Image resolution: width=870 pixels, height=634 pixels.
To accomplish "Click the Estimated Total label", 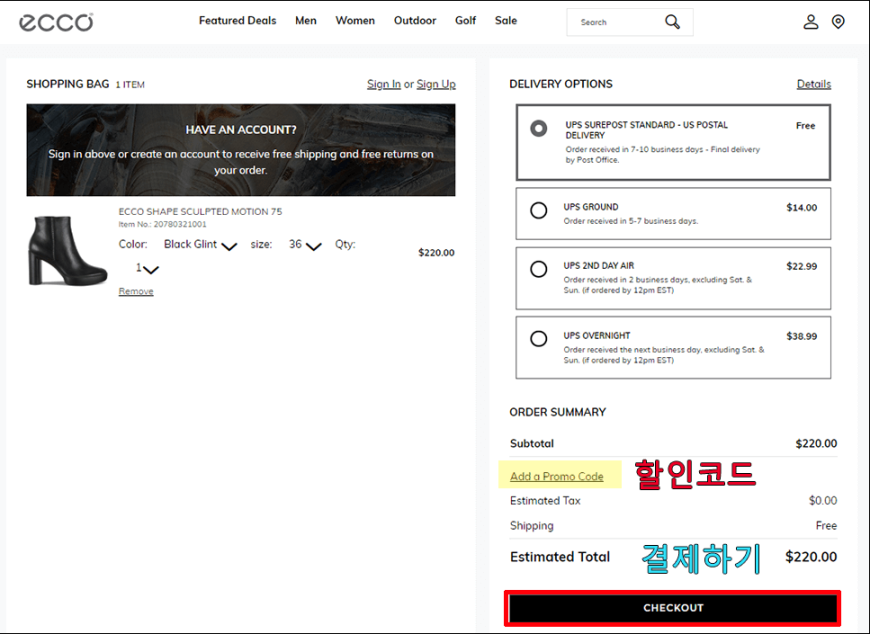I will (x=560, y=557).
